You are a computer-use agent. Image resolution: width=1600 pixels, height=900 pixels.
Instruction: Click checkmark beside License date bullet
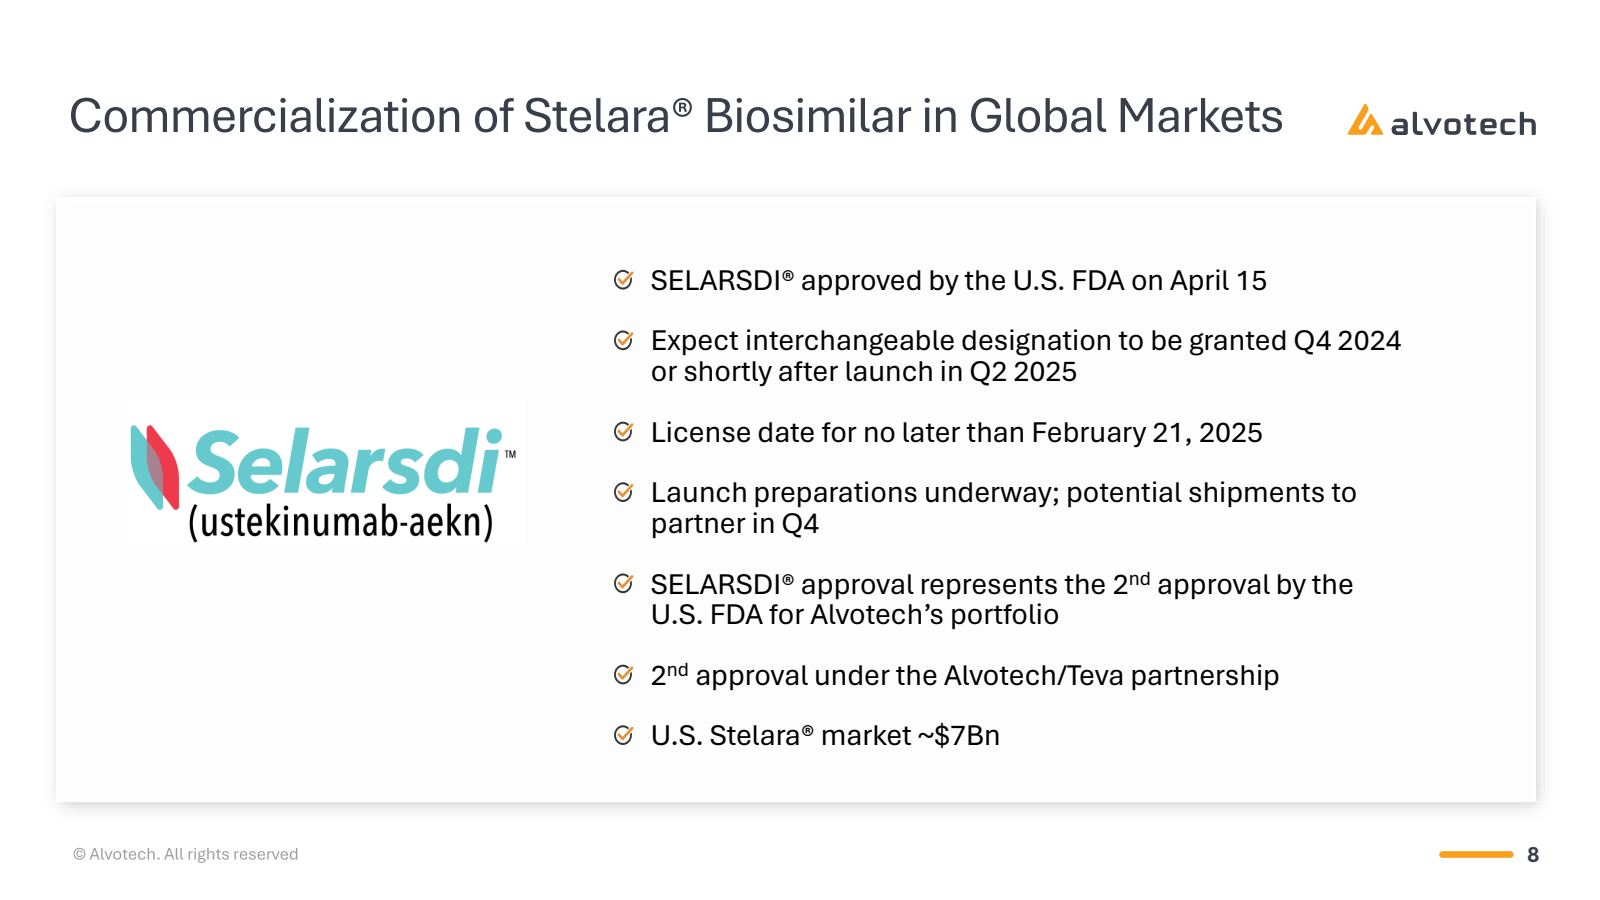point(623,432)
